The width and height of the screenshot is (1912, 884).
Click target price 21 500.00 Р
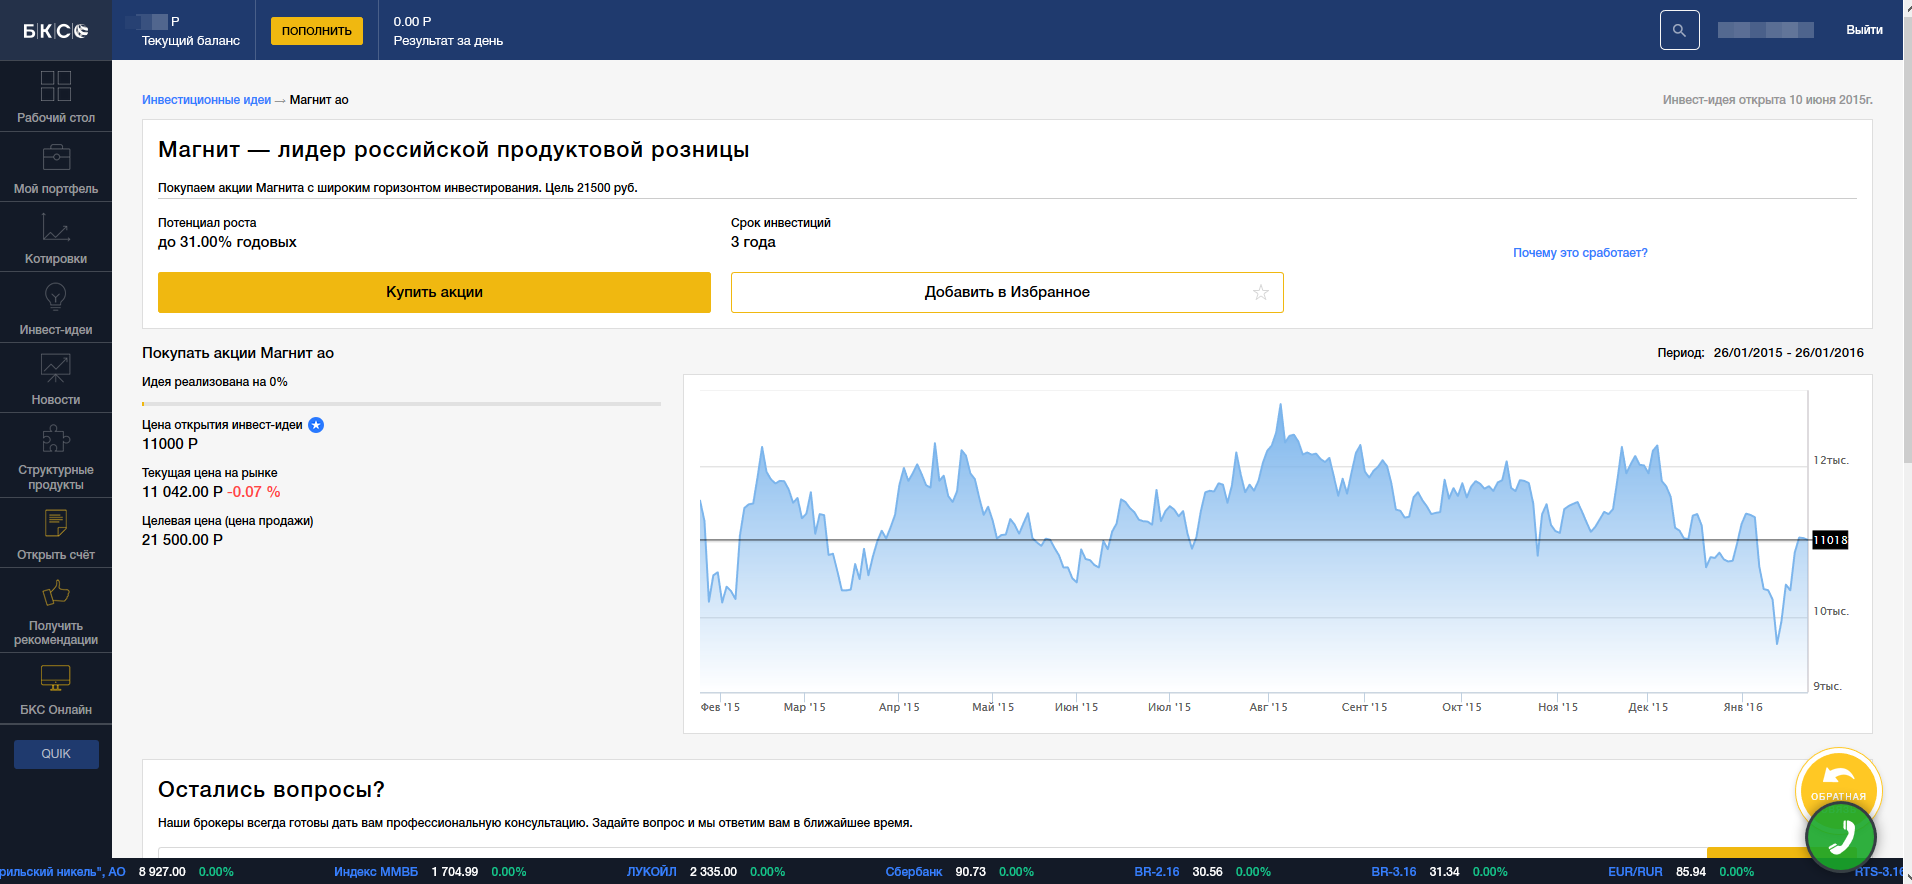point(182,540)
